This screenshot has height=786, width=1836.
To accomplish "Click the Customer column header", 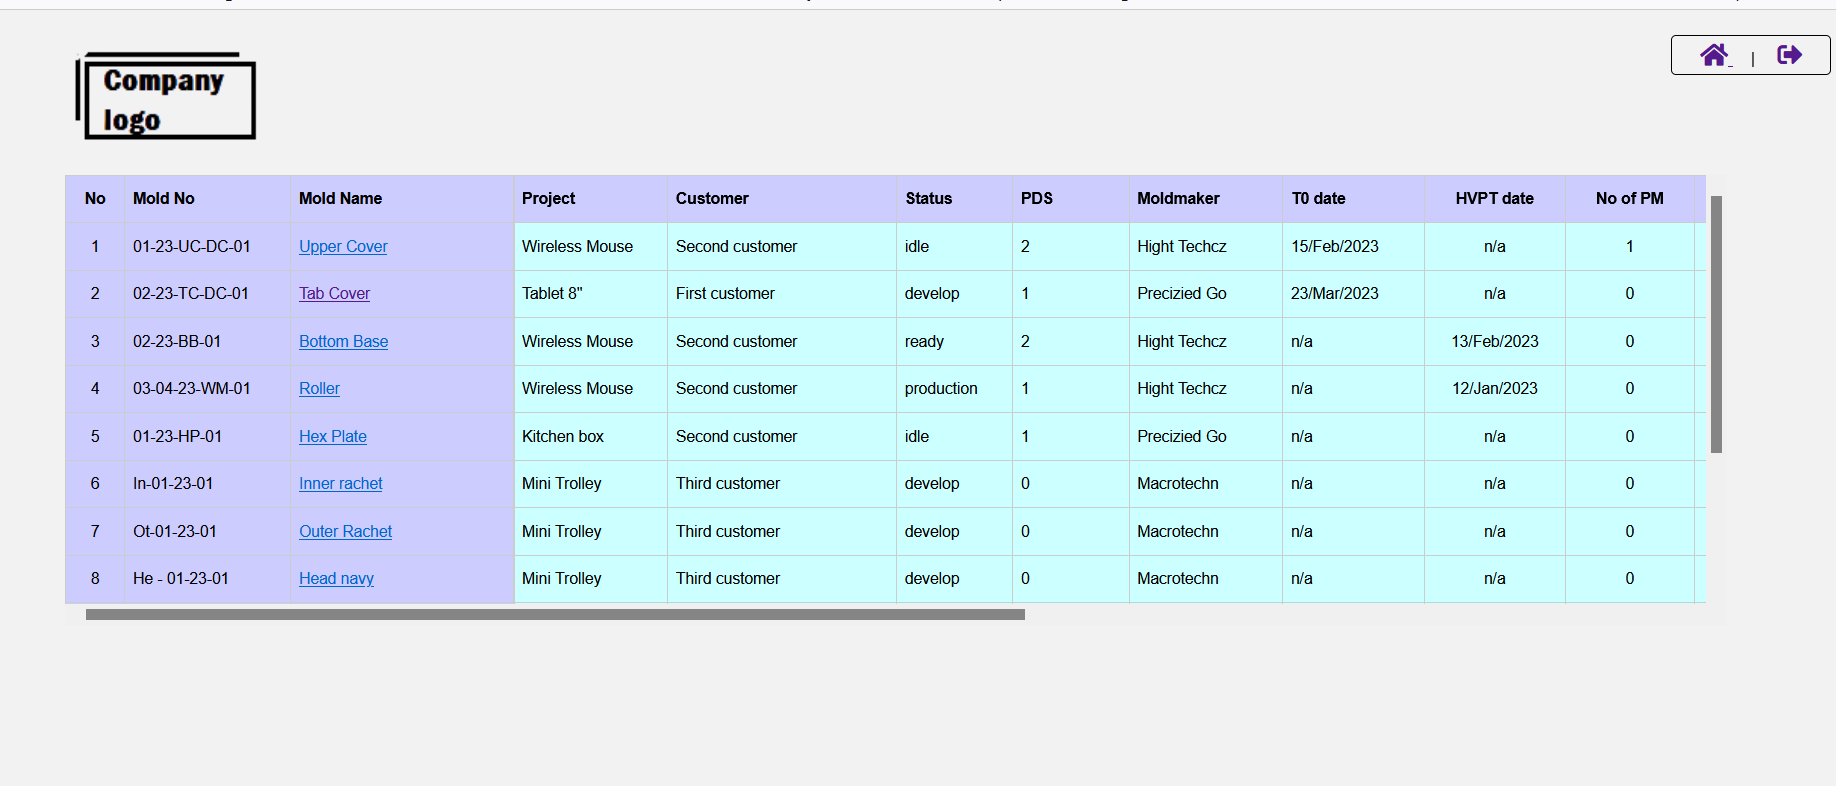I will click(711, 199).
